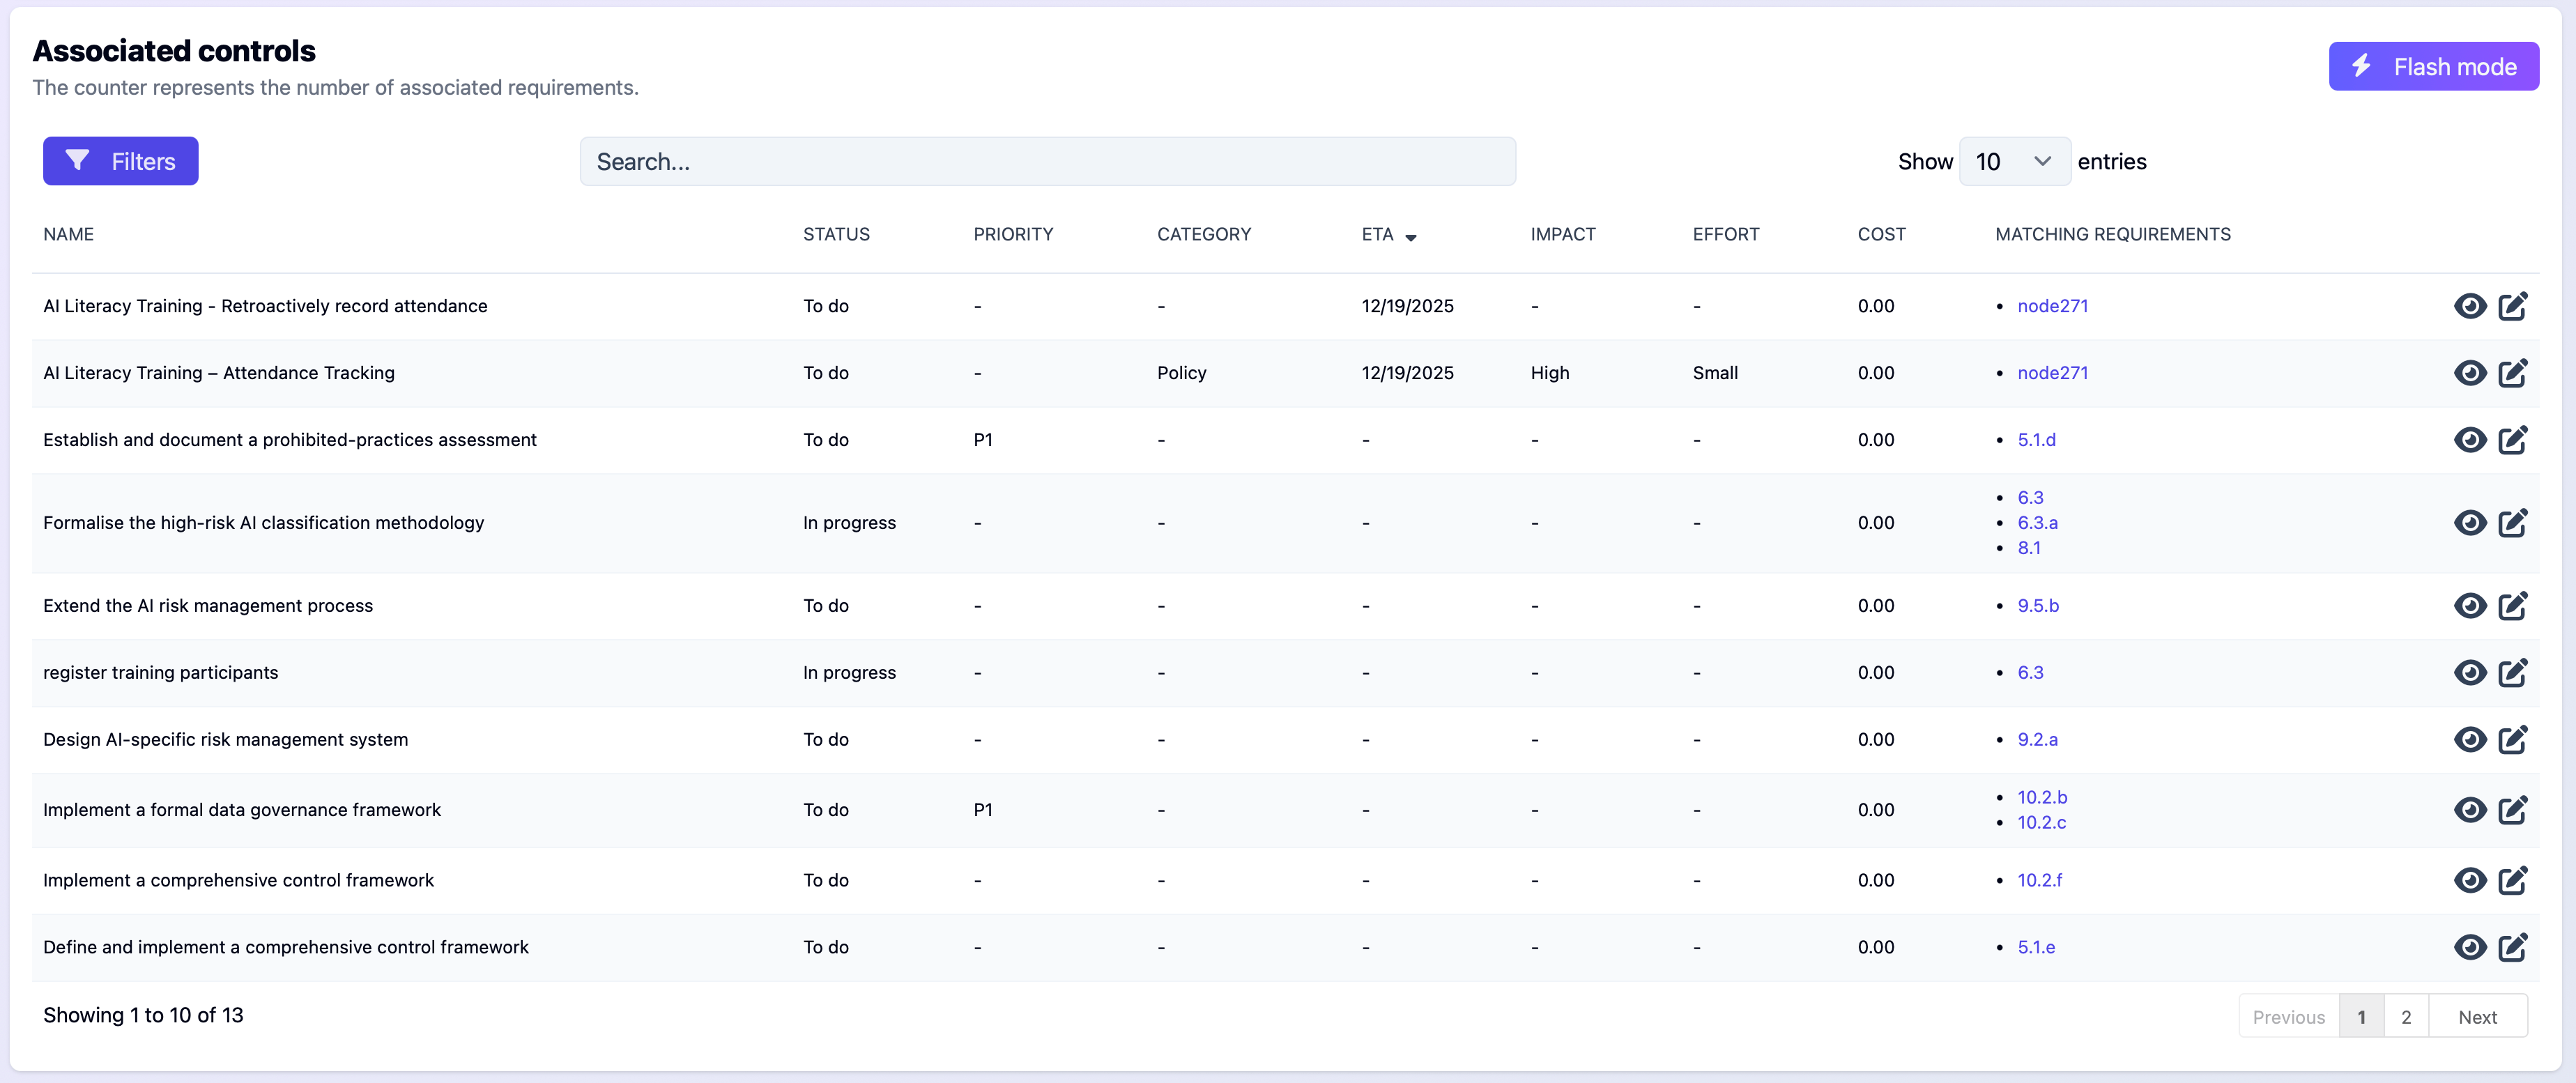This screenshot has width=2576, height=1083.
Task: Click edit icon for Extend the AI risk management process
Action: (x=2512, y=606)
